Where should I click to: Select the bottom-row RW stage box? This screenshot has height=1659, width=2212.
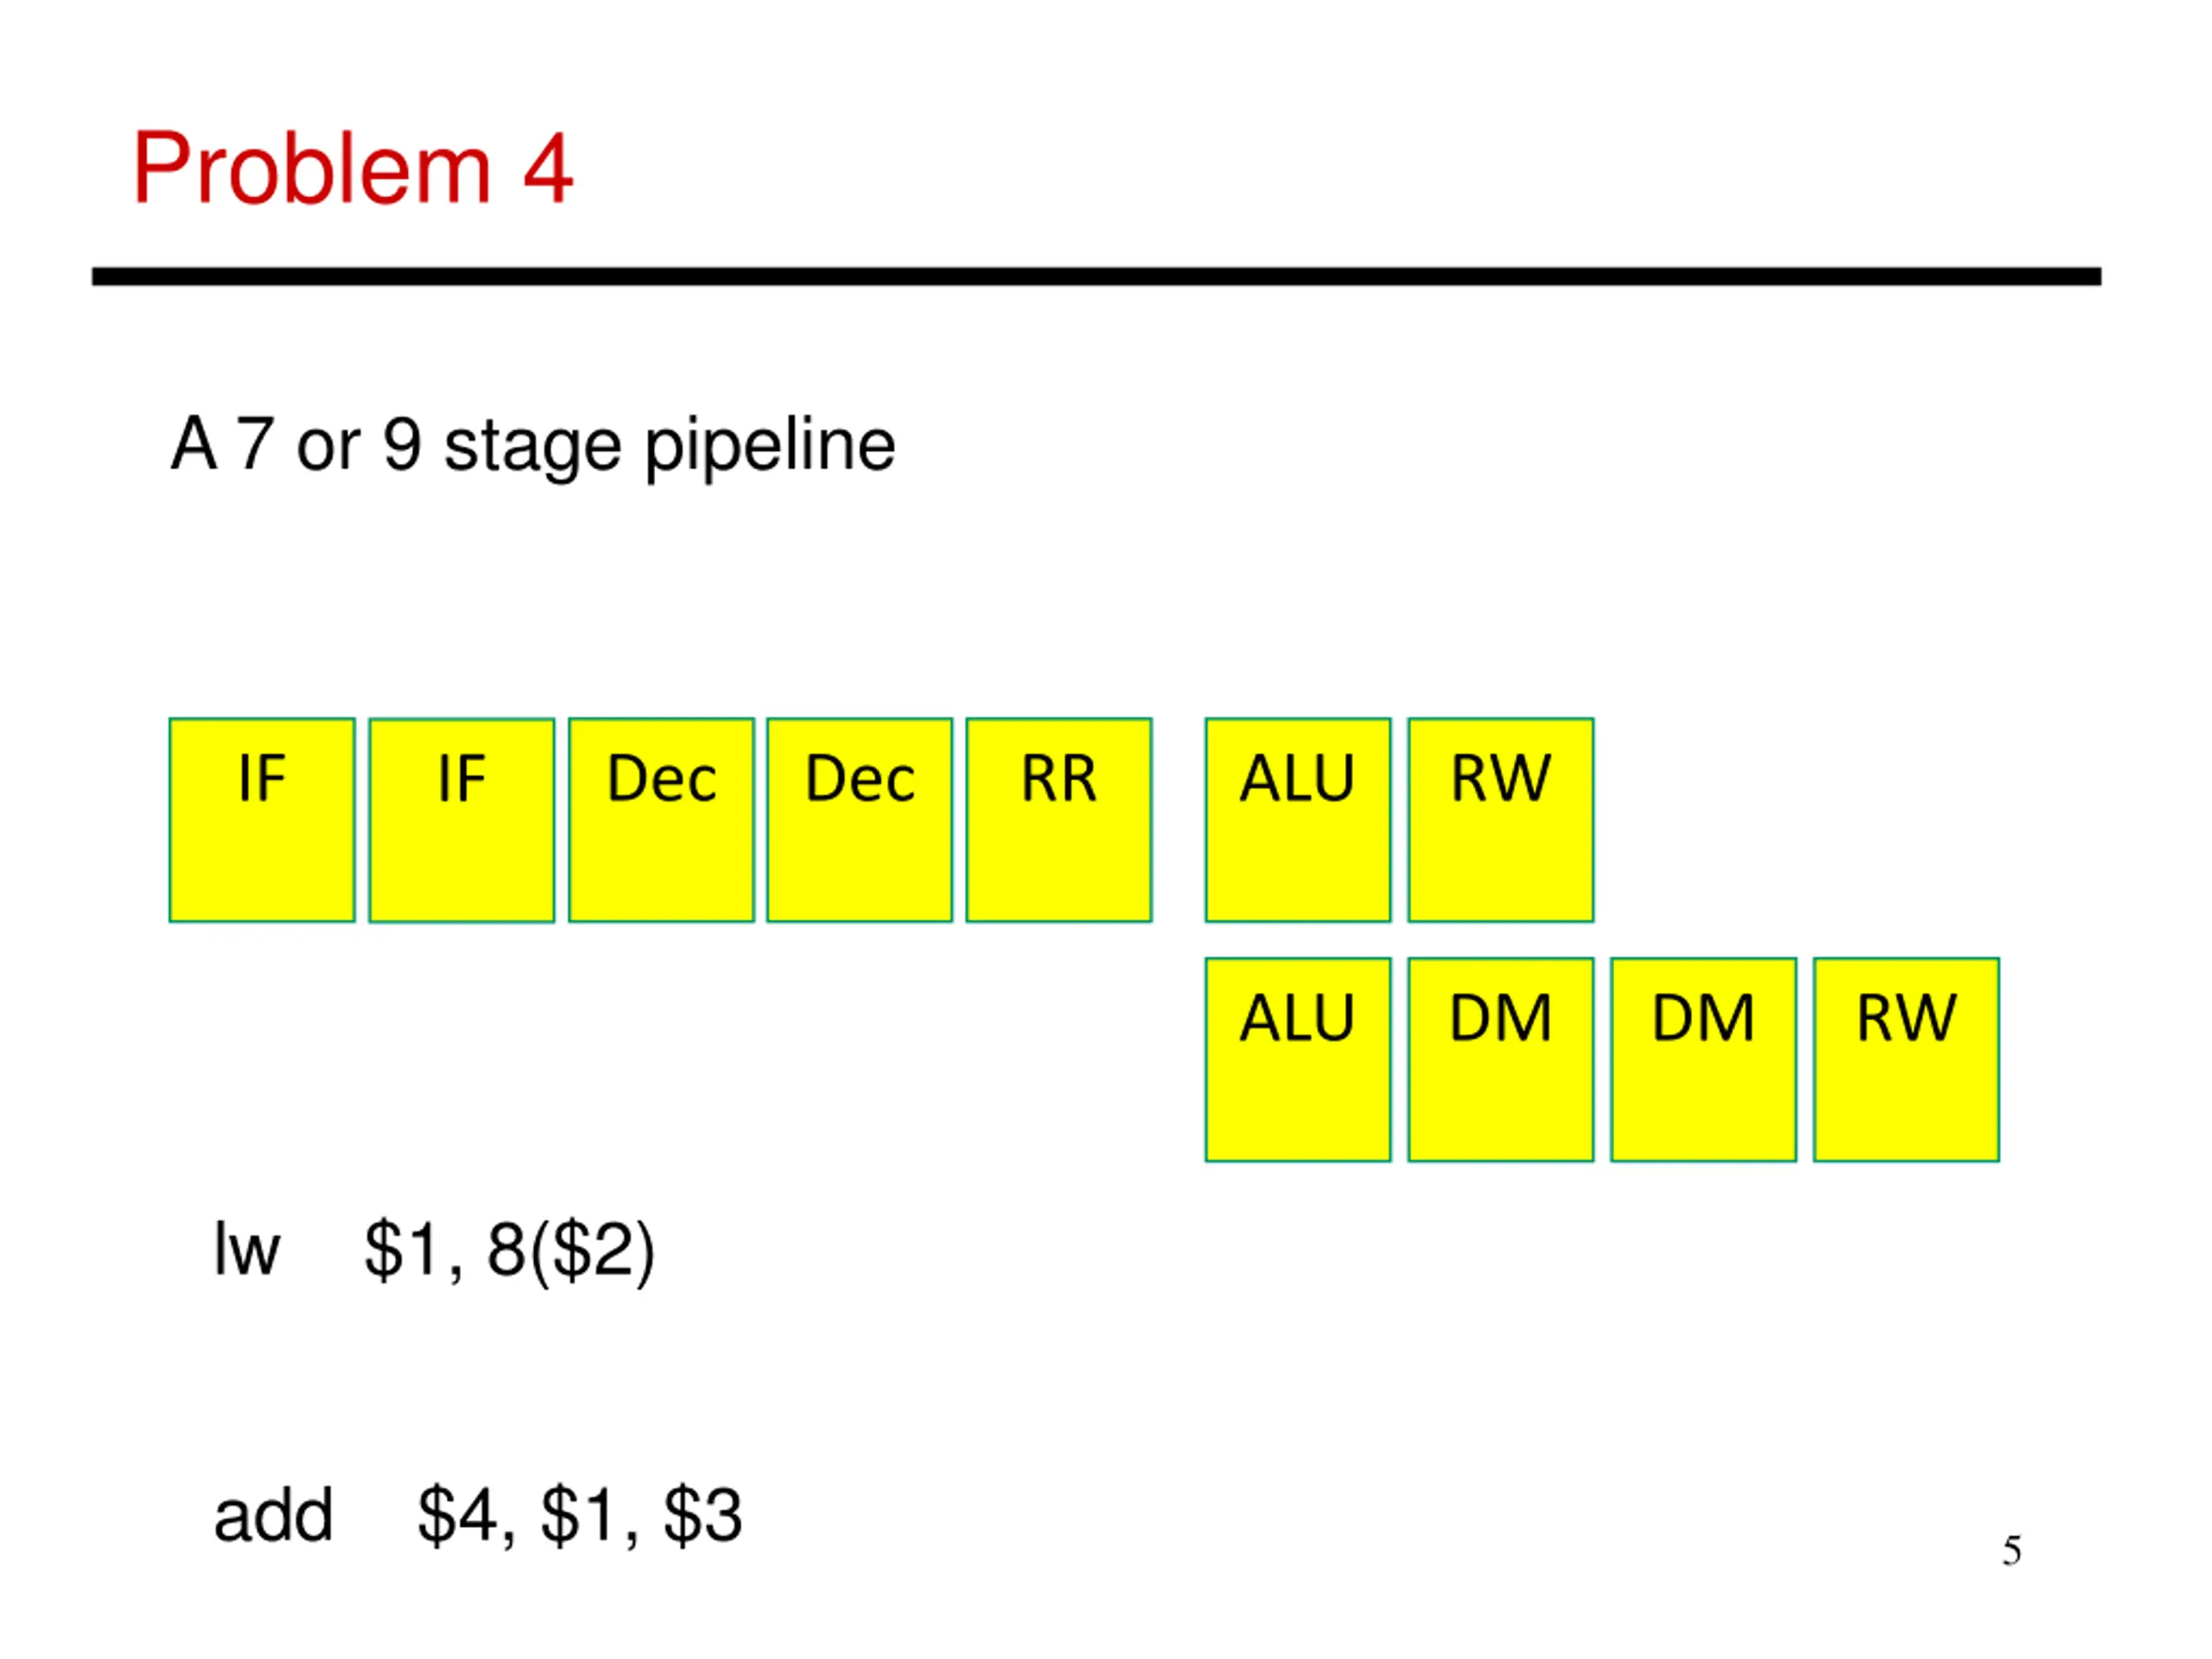[x=1907, y=1060]
